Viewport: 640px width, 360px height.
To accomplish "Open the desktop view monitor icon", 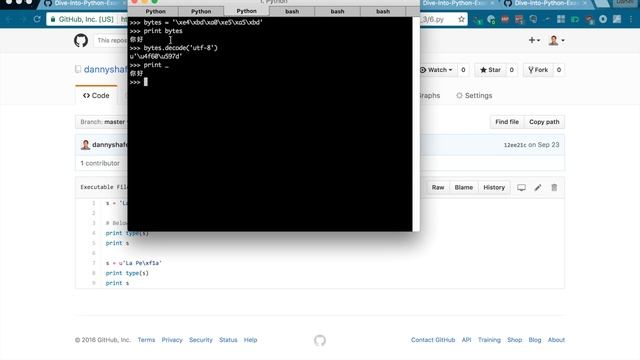I will (x=521, y=187).
